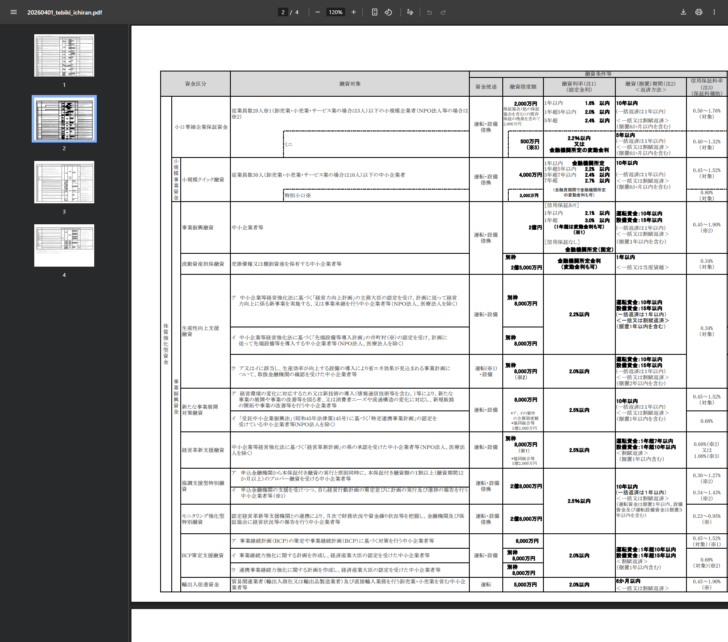Go to page 4 thumbnail
This screenshot has height=642, width=728.
coord(64,246)
